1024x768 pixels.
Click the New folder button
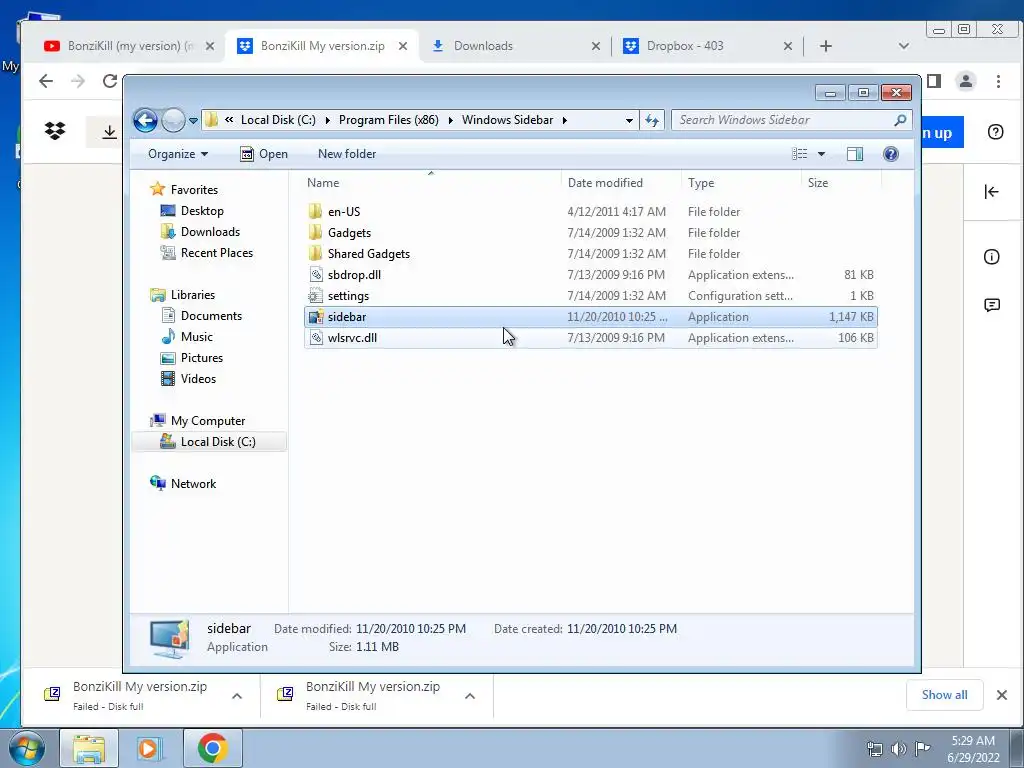(x=347, y=154)
